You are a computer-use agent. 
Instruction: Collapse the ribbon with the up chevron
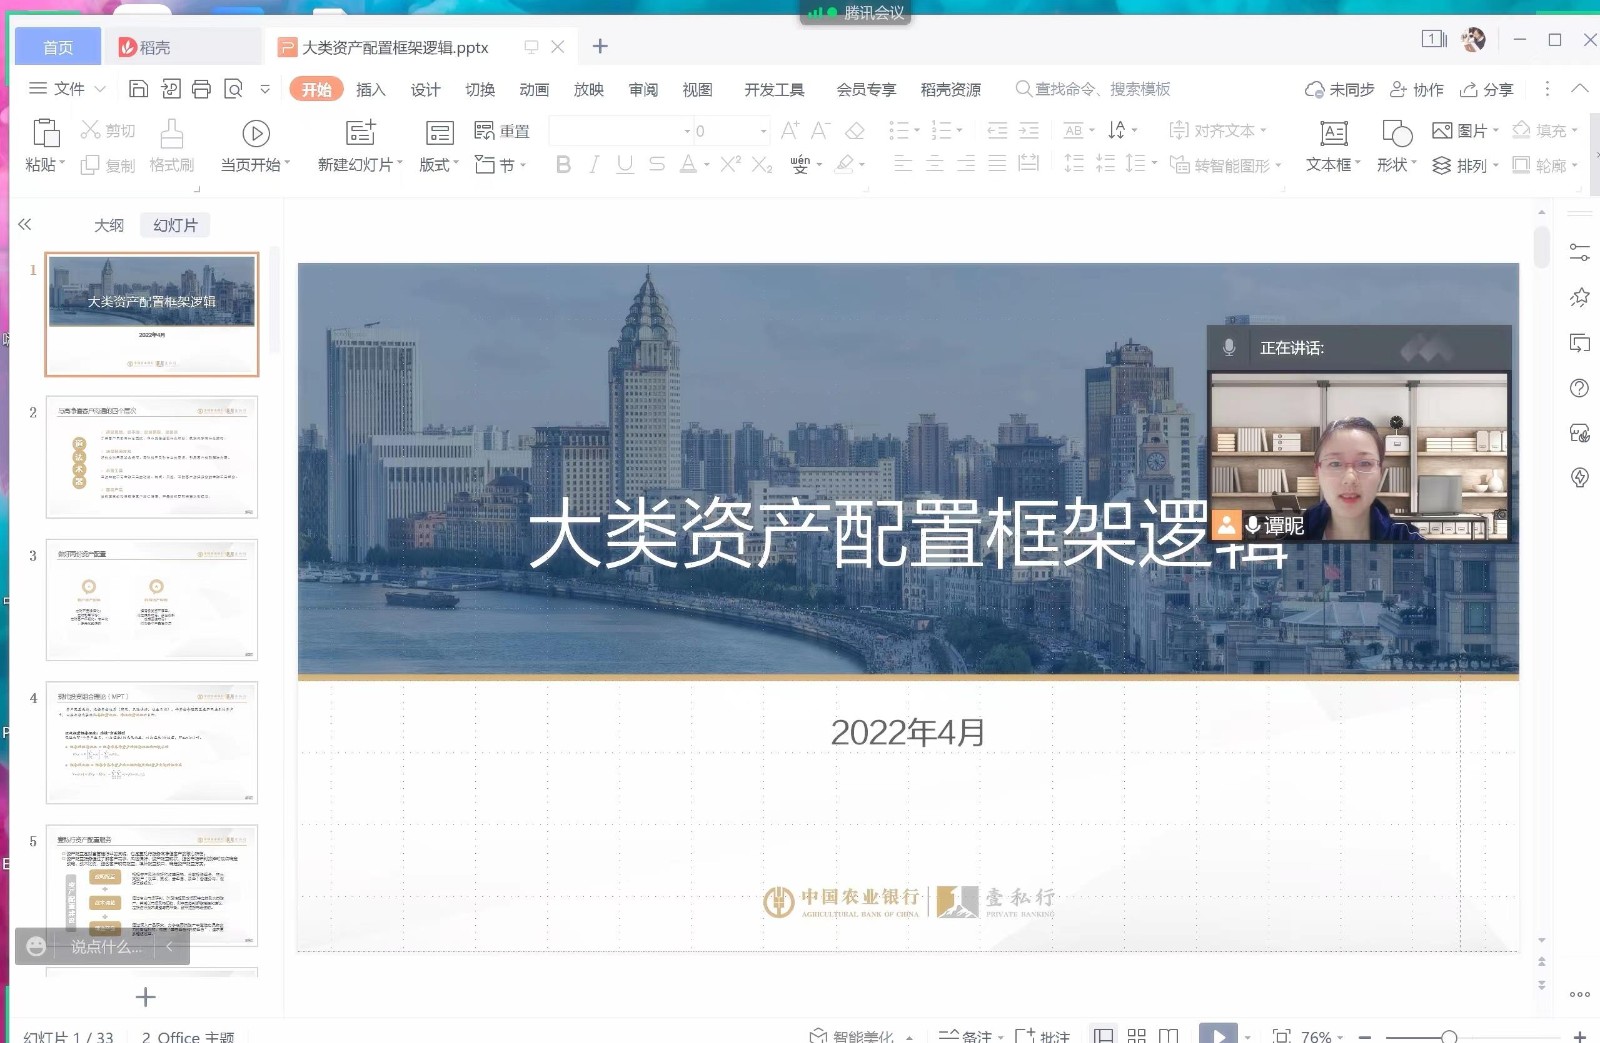click(x=1580, y=88)
